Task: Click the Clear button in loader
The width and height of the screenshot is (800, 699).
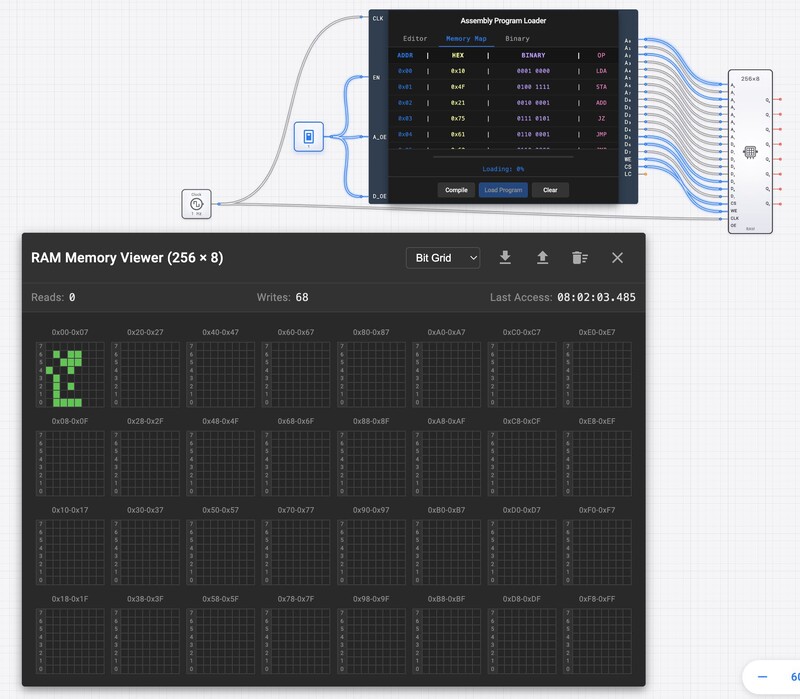Action: (550, 190)
